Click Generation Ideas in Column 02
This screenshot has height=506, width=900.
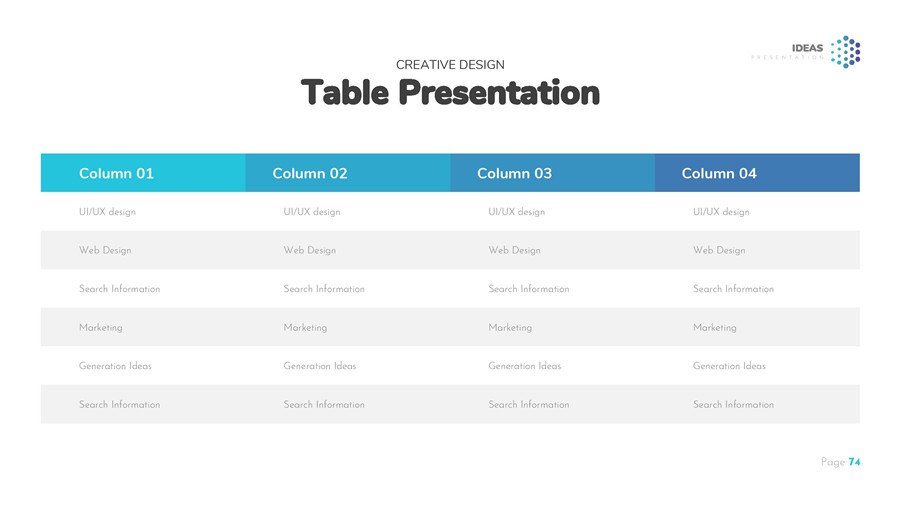pos(320,366)
